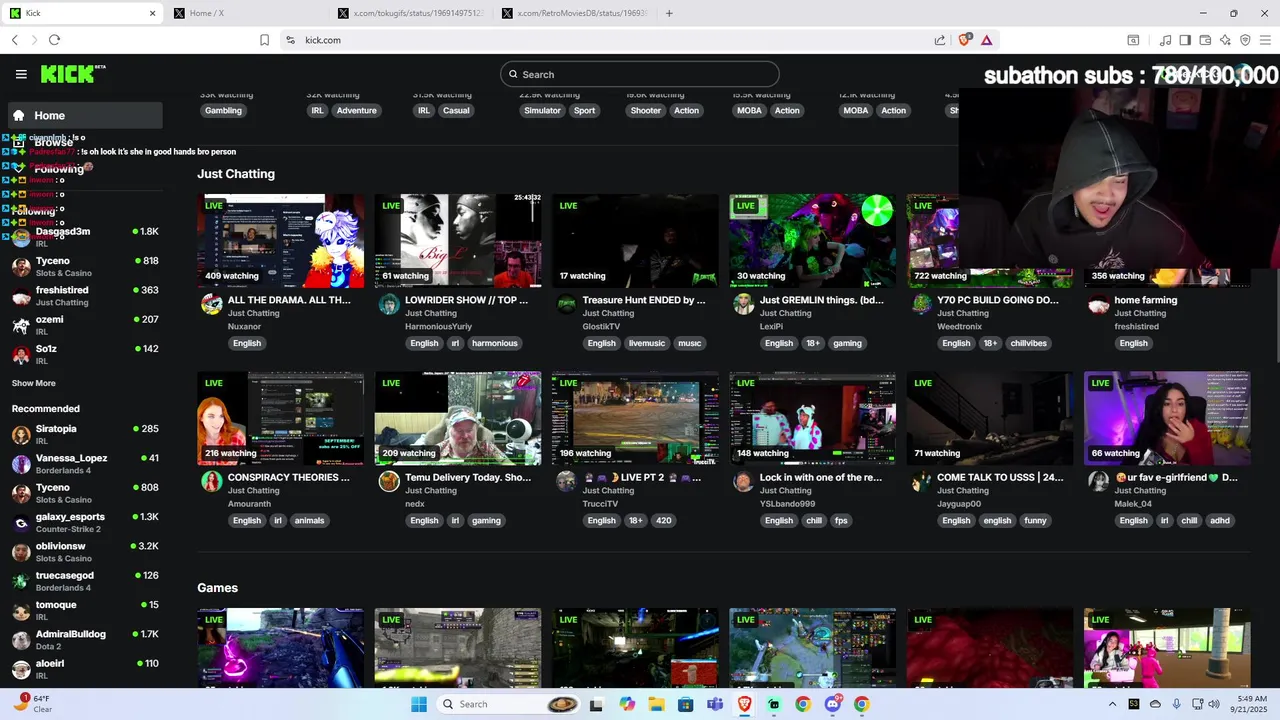Click the Just Chatting section heading

point(236,174)
